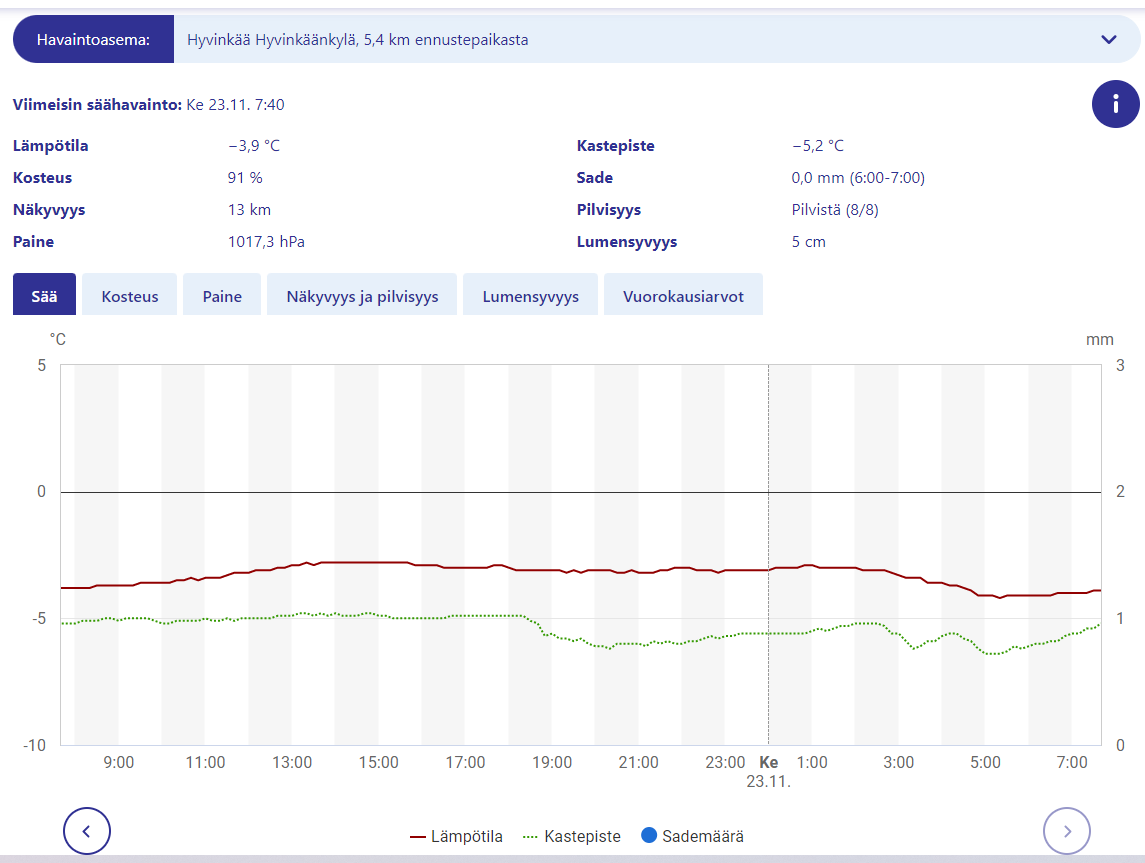
Task: Open the Vuorokausiarvot tab
Action: coord(683,296)
